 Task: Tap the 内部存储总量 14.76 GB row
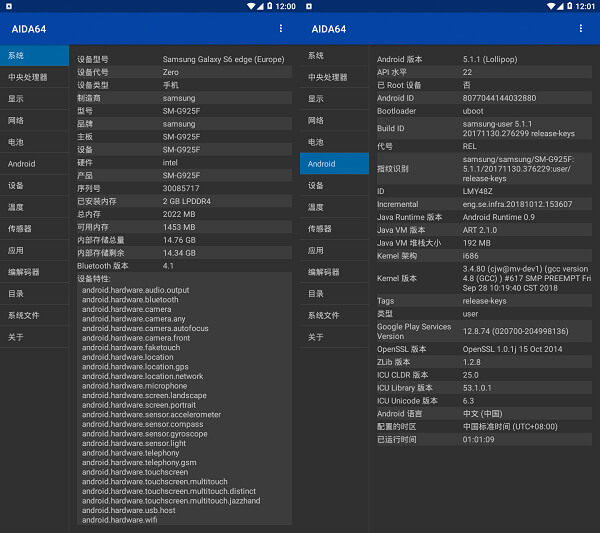(184, 240)
